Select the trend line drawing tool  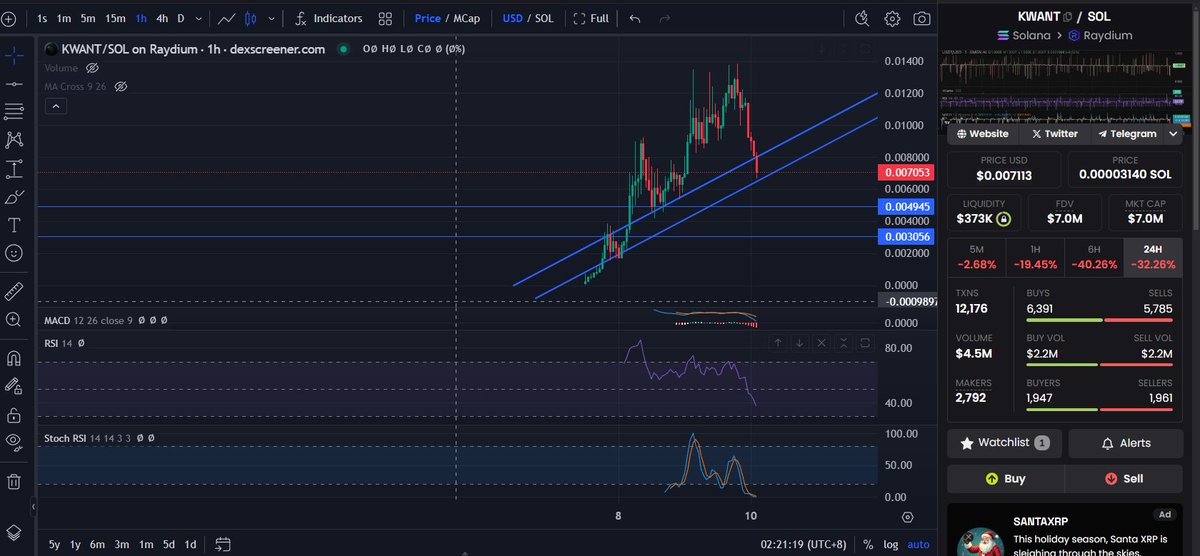pos(14,83)
